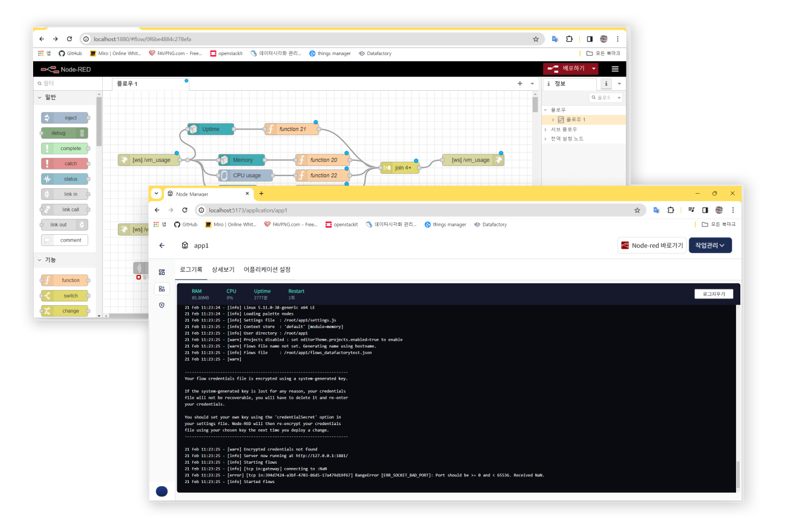Open the 작업관리 dropdown in Node Manager
This screenshot has height=525, width=786.
click(710, 245)
